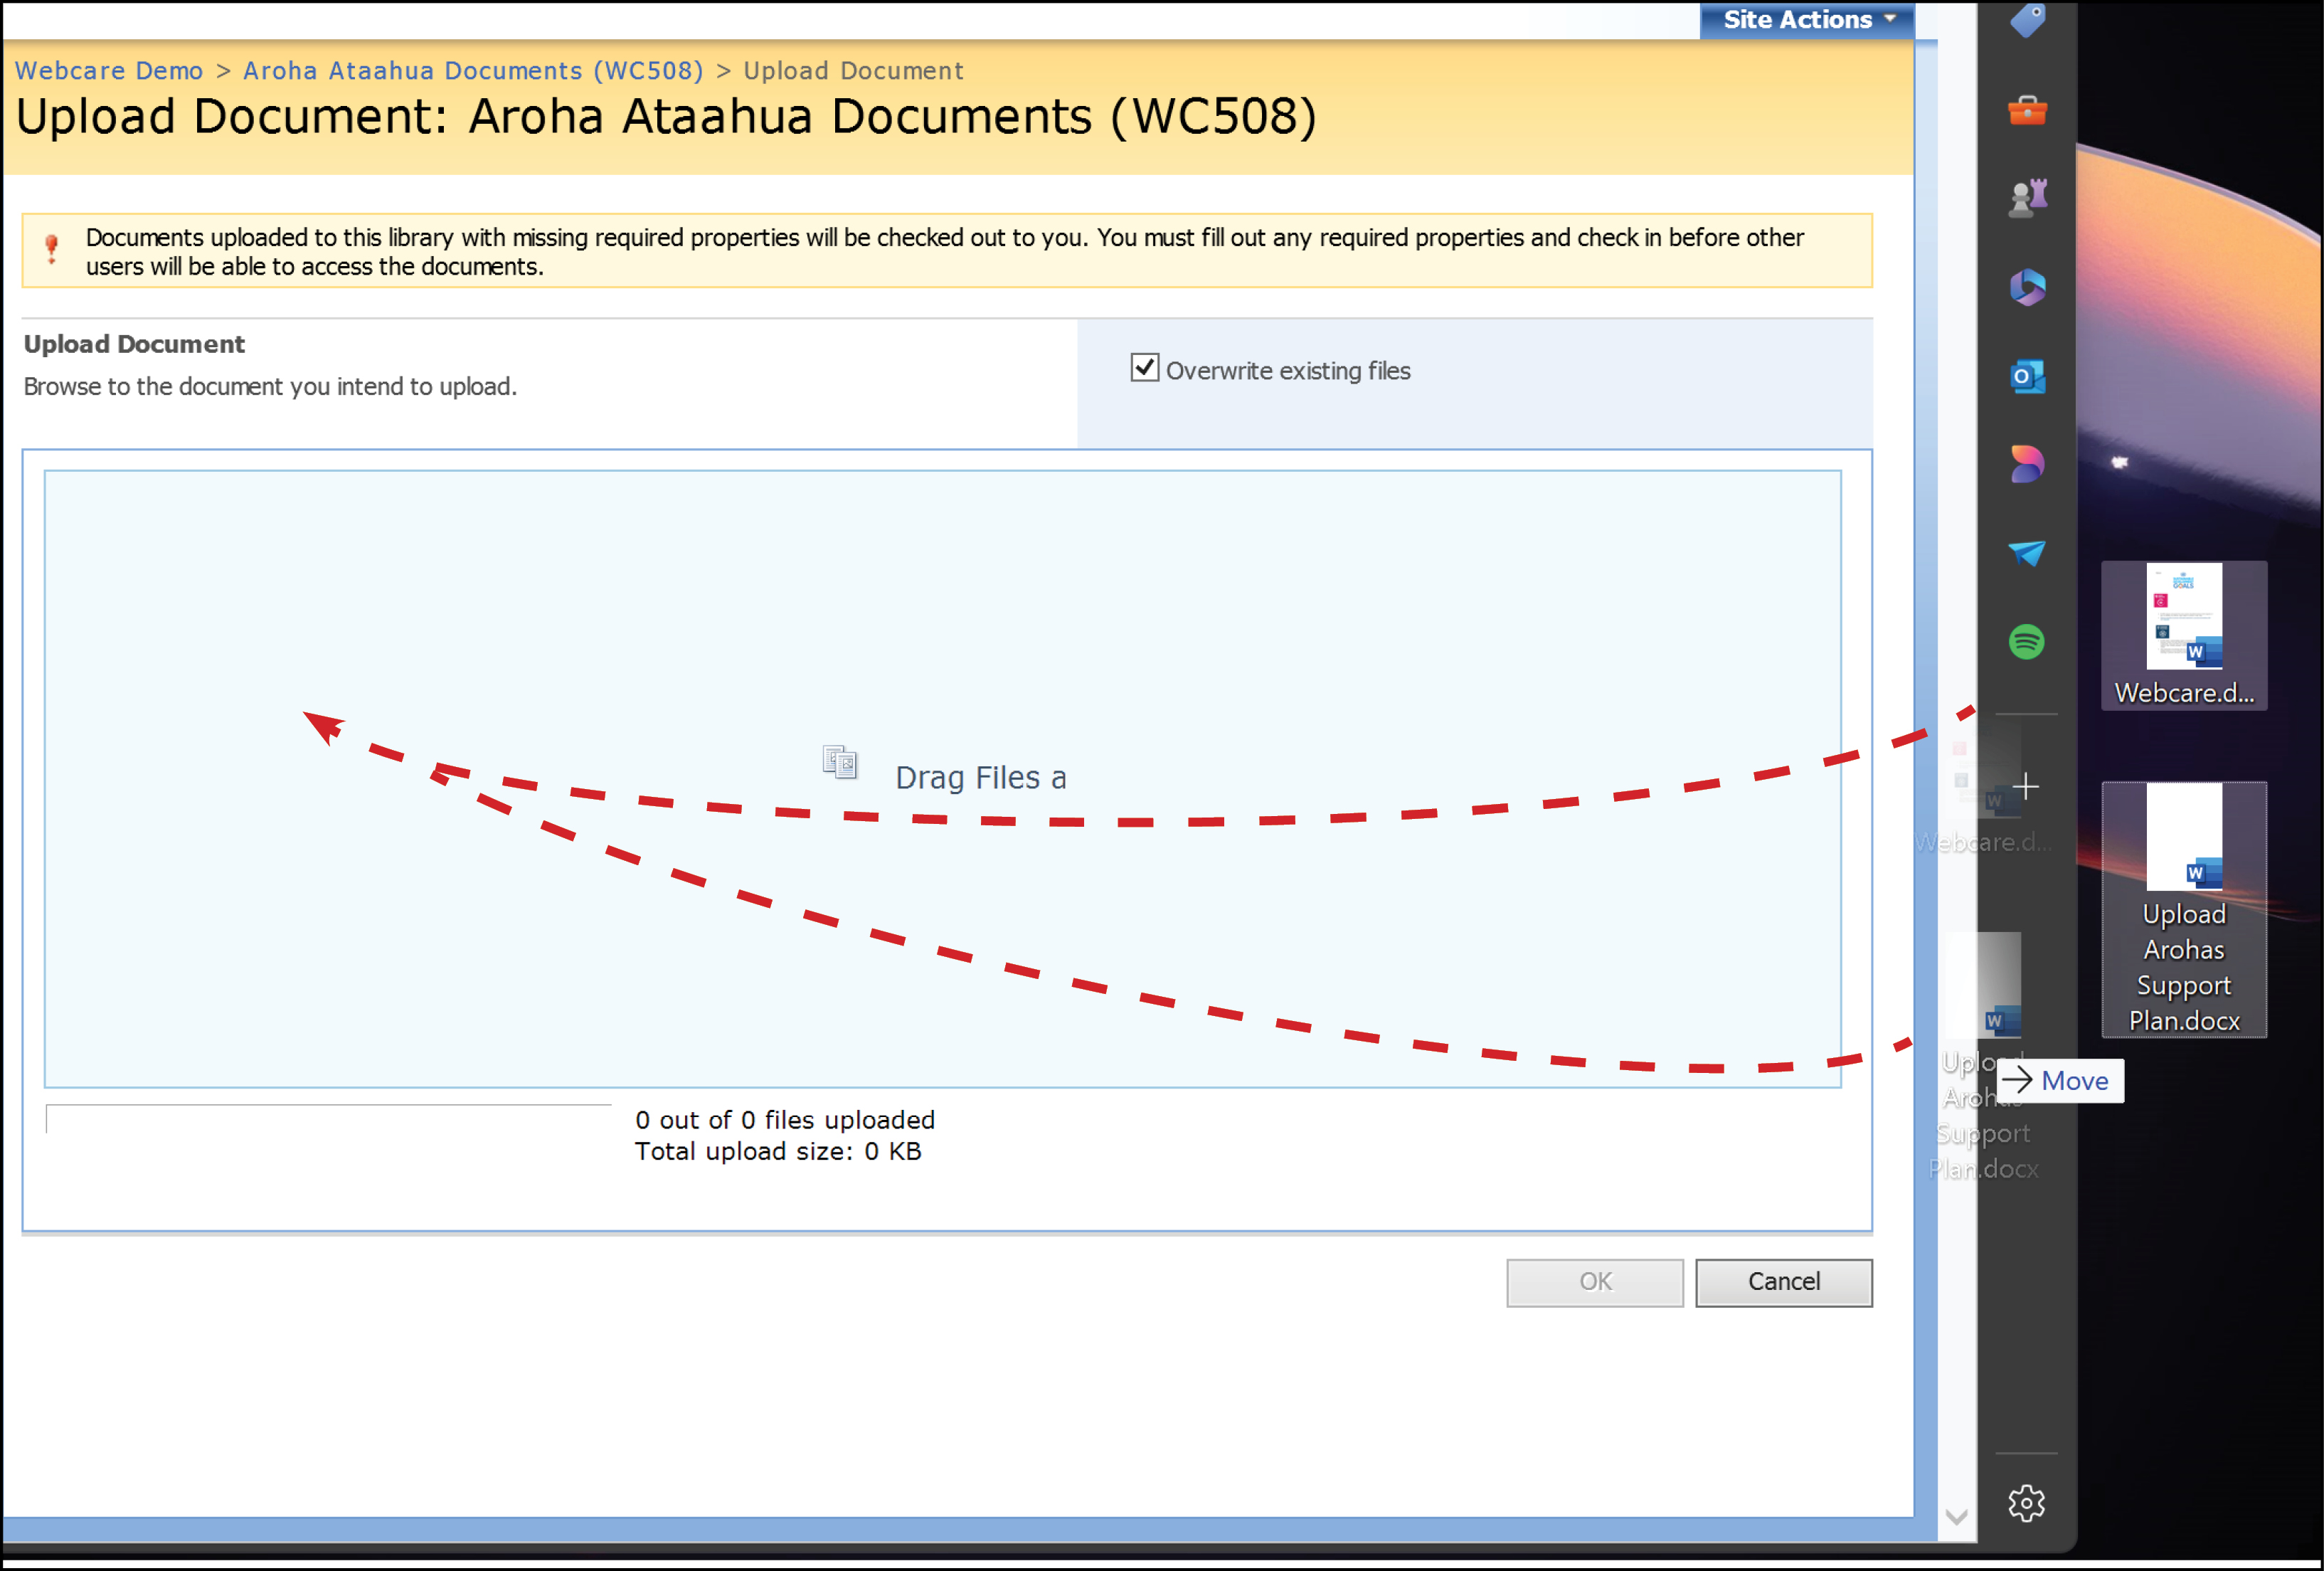This screenshot has width=2324, height=1571.
Task: Click the '0 out of 0 files uploaded' text
Action: pyautogui.click(x=785, y=1120)
